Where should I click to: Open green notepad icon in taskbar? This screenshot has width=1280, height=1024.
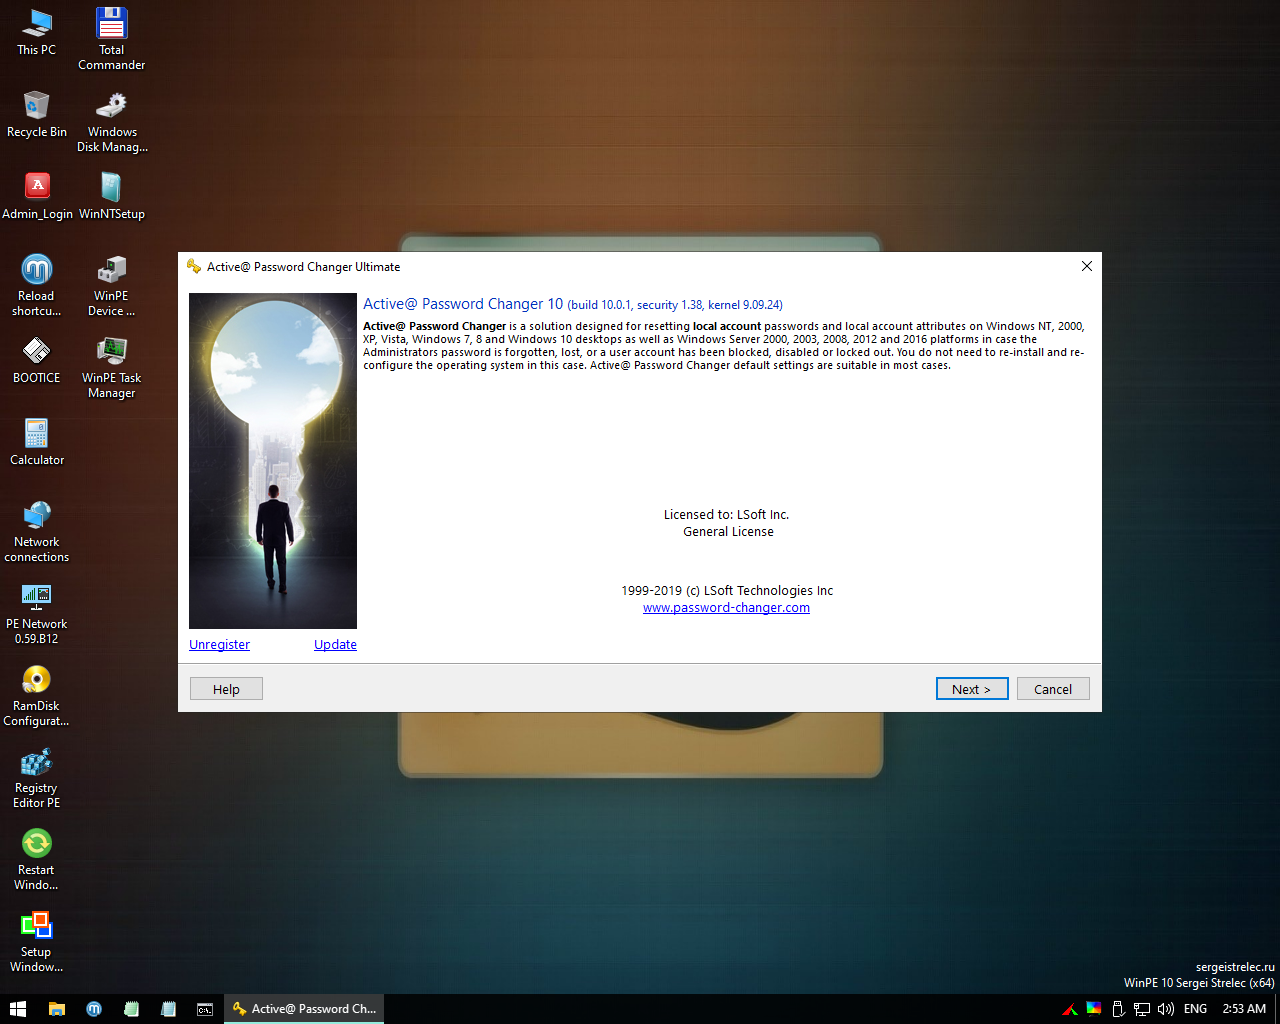pos(131,1009)
